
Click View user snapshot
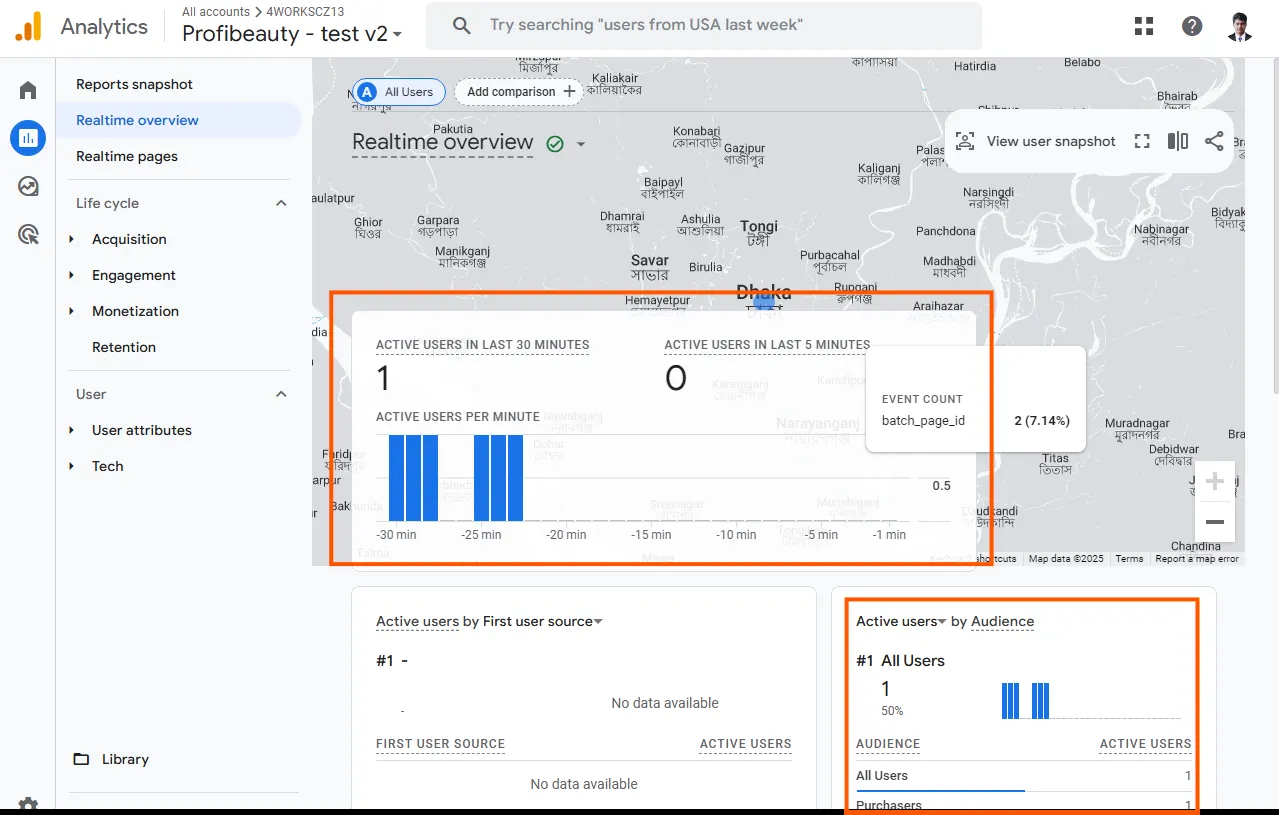click(x=1035, y=141)
